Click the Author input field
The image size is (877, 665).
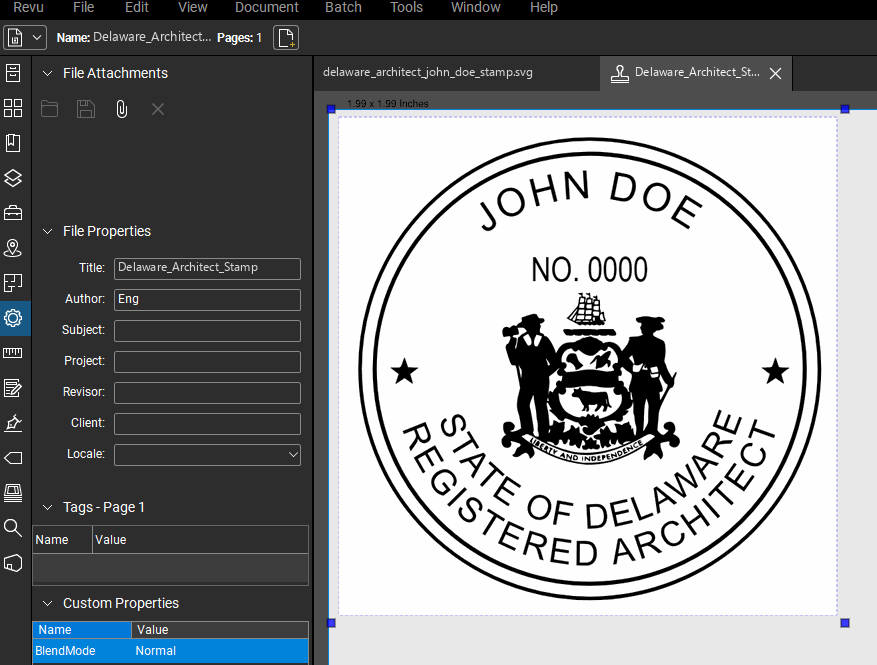[x=208, y=299]
